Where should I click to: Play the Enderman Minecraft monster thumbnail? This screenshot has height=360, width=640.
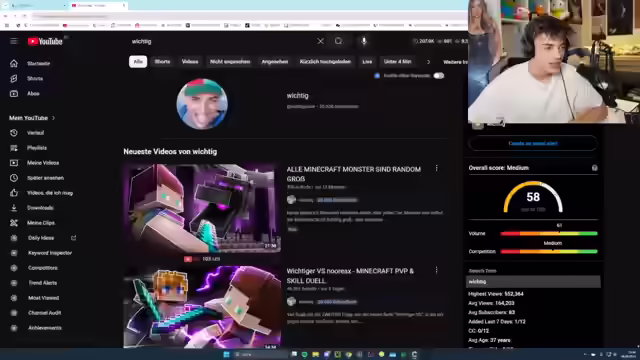pos(202,208)
